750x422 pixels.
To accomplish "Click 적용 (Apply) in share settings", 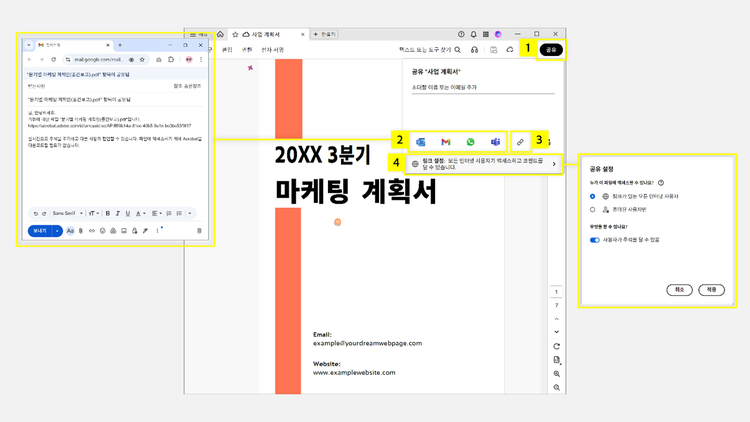I will (x=712, y=290).
